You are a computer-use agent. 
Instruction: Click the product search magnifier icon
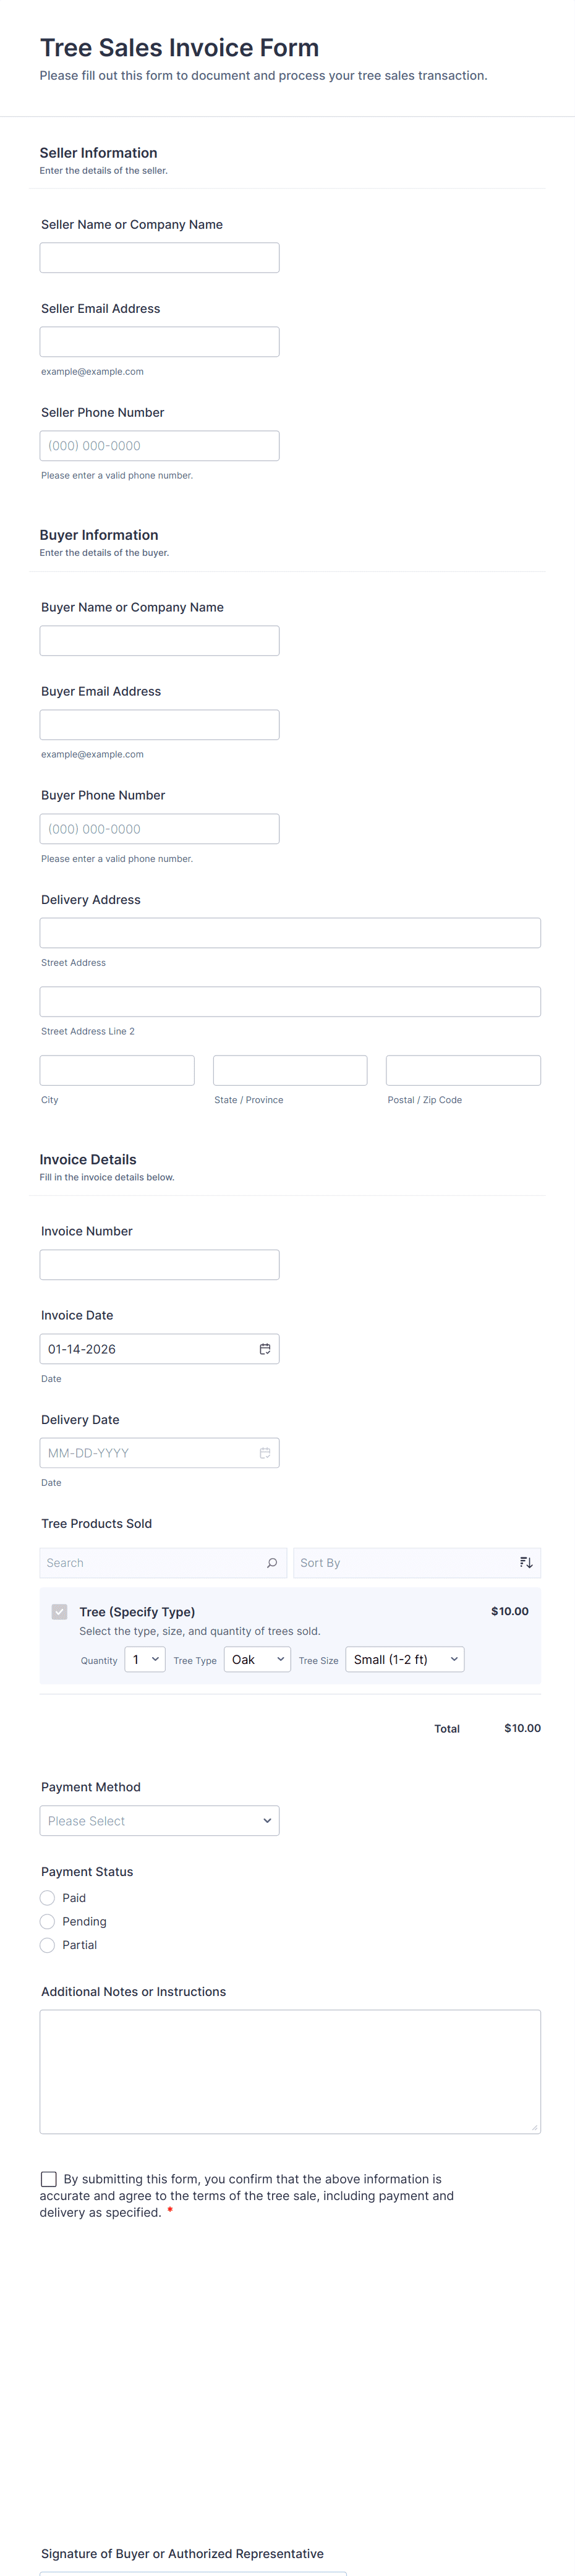tap(272, 1563)
